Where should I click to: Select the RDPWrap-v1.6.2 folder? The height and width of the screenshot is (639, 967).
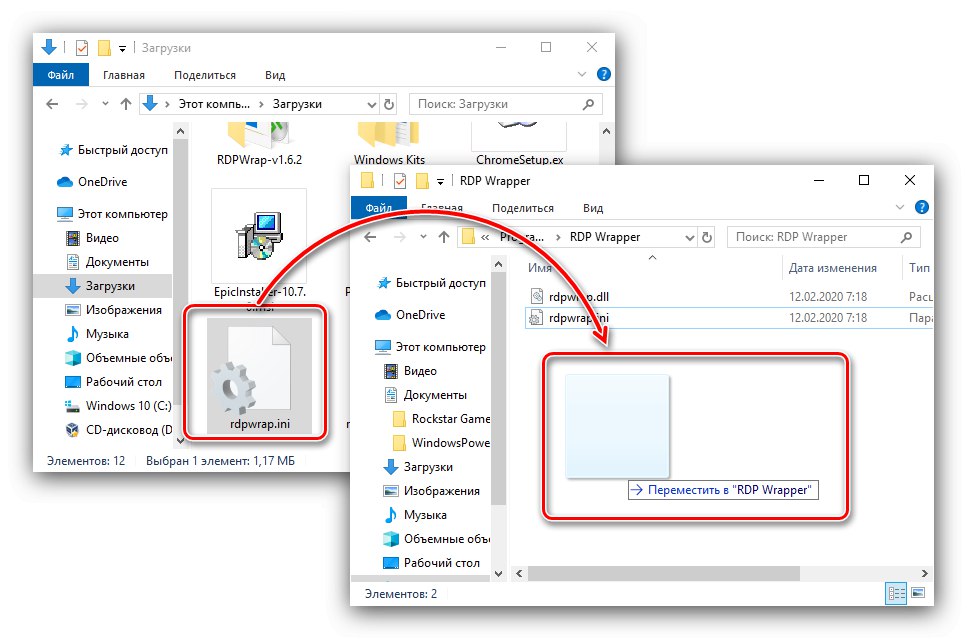(x=259, y=144)
